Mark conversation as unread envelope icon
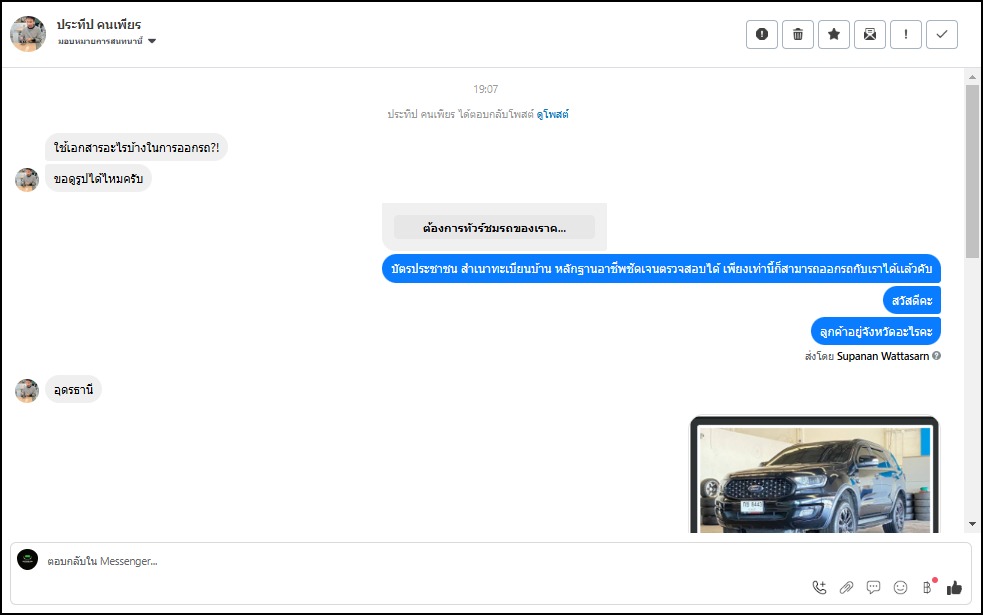Viewport: 983px width, 615px height. click(x=870, y=34)
